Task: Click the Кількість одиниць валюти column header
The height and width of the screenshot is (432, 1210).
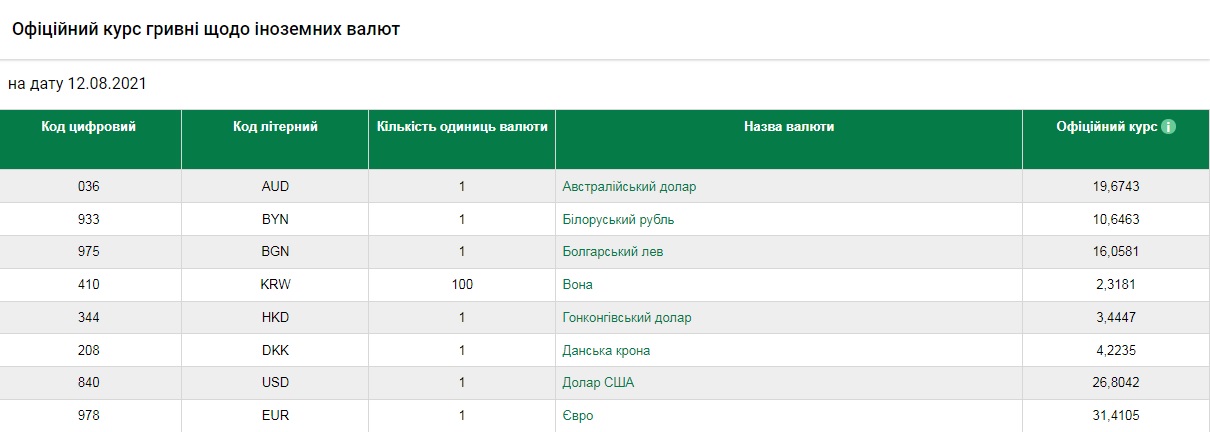Action: point(462,127)
